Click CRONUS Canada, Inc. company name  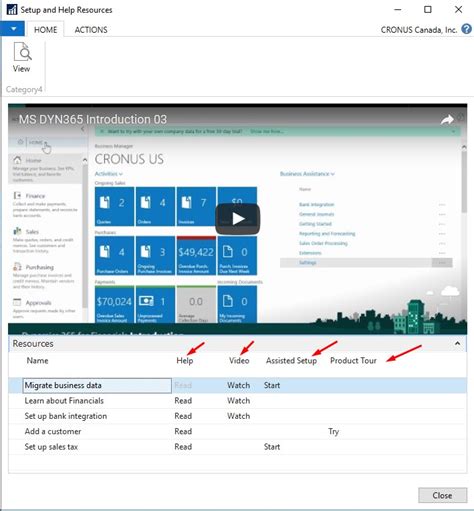click(x=419, y=30)
